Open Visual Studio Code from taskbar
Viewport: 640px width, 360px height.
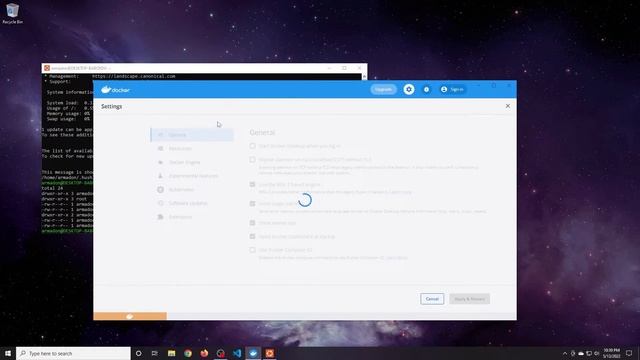click(237, 353)
